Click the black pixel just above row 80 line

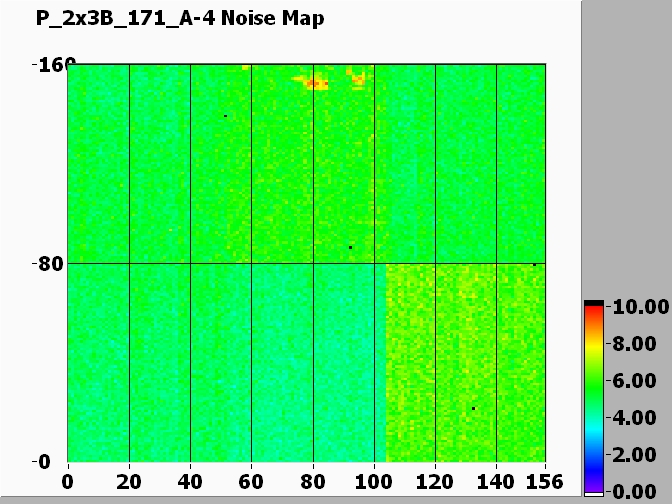tap(350, 247)
